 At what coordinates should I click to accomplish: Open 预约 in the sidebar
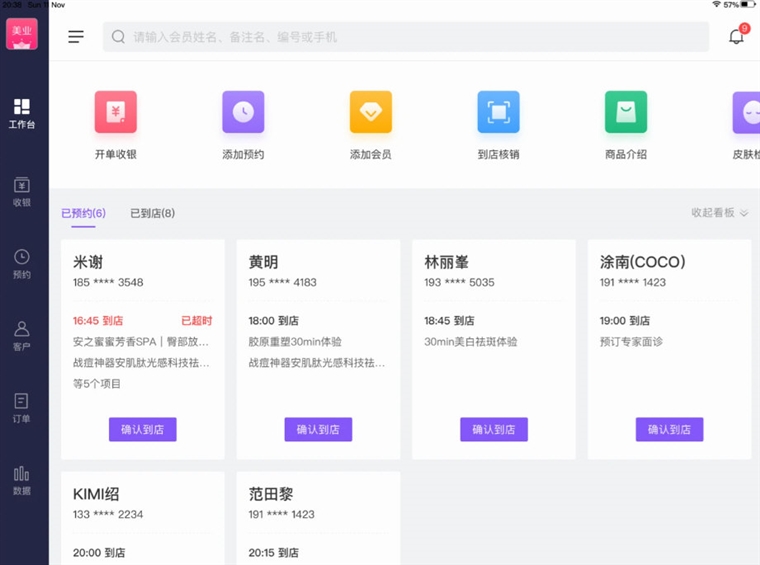click(22, 264)
